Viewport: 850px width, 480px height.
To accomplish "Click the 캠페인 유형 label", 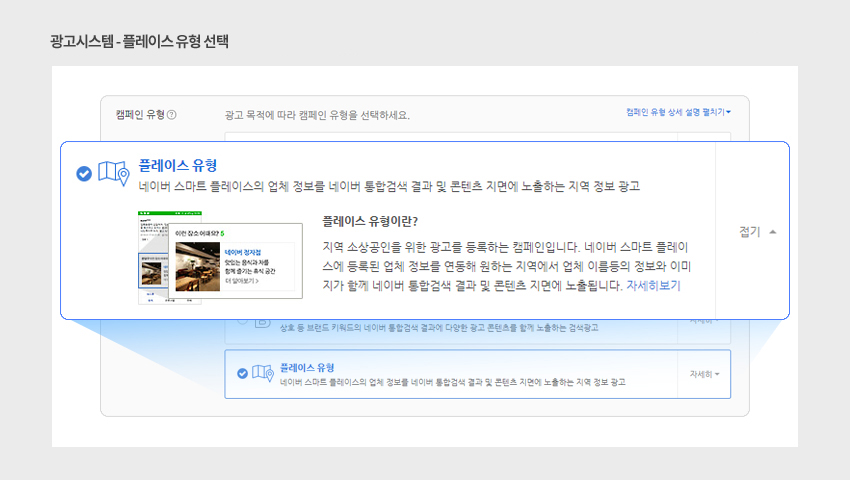I will click(140, 114).
